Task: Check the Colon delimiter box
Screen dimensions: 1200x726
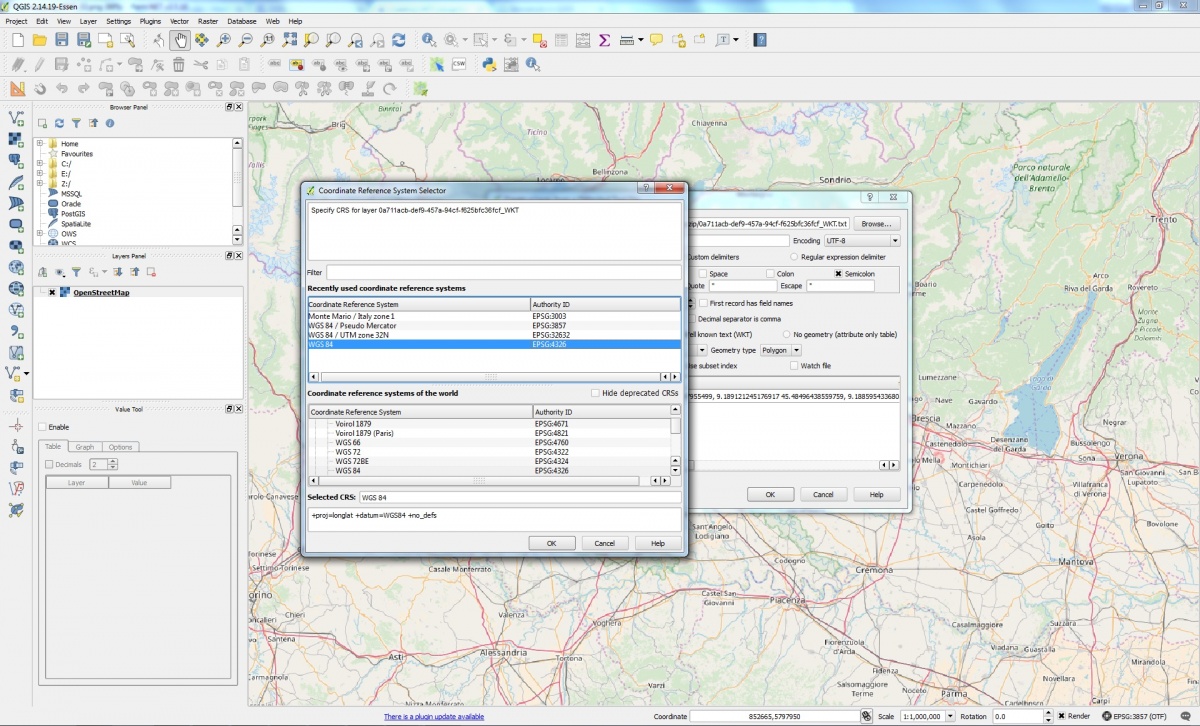Action: point(770,273)
